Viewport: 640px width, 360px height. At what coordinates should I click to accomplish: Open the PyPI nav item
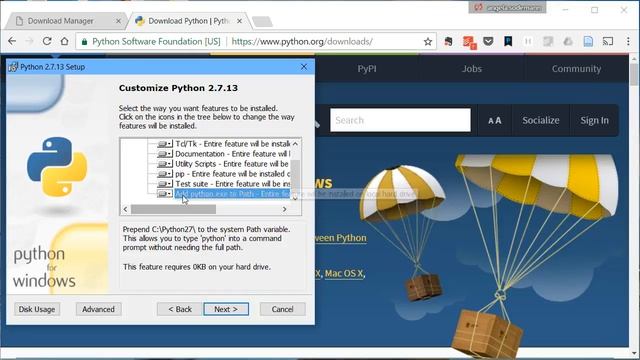click(x=367, y=69)
